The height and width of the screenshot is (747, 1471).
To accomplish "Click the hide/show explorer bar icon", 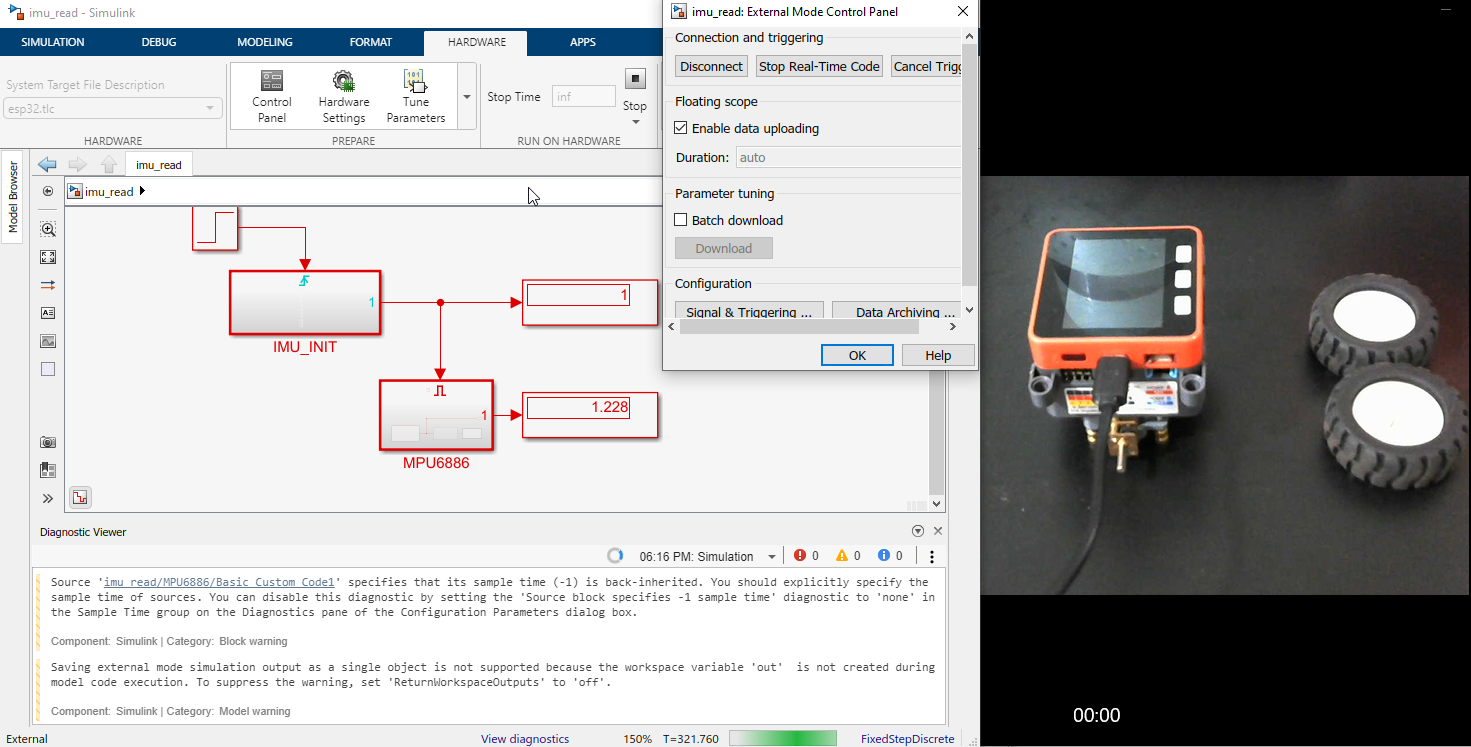I will pos(48,191).
